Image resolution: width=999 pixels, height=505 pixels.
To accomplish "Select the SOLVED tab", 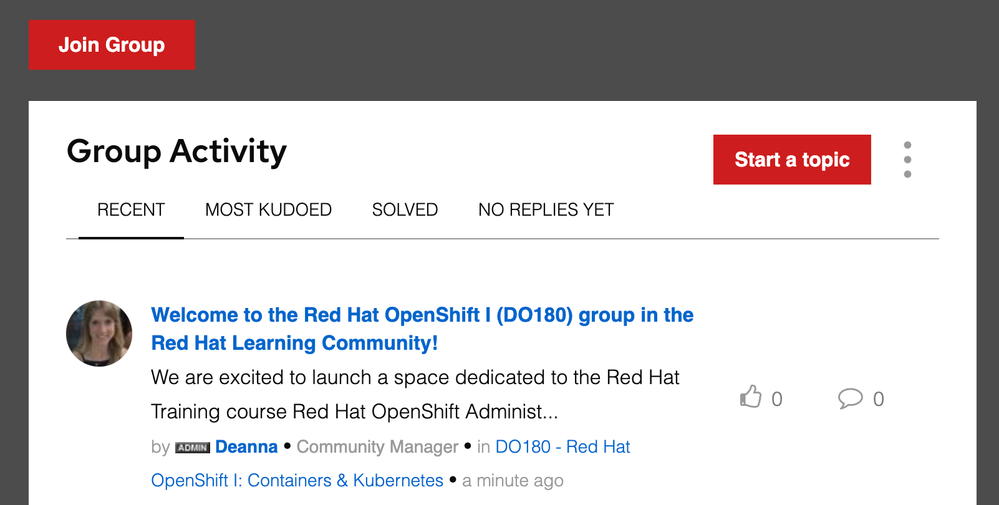I will coord(405,210).
